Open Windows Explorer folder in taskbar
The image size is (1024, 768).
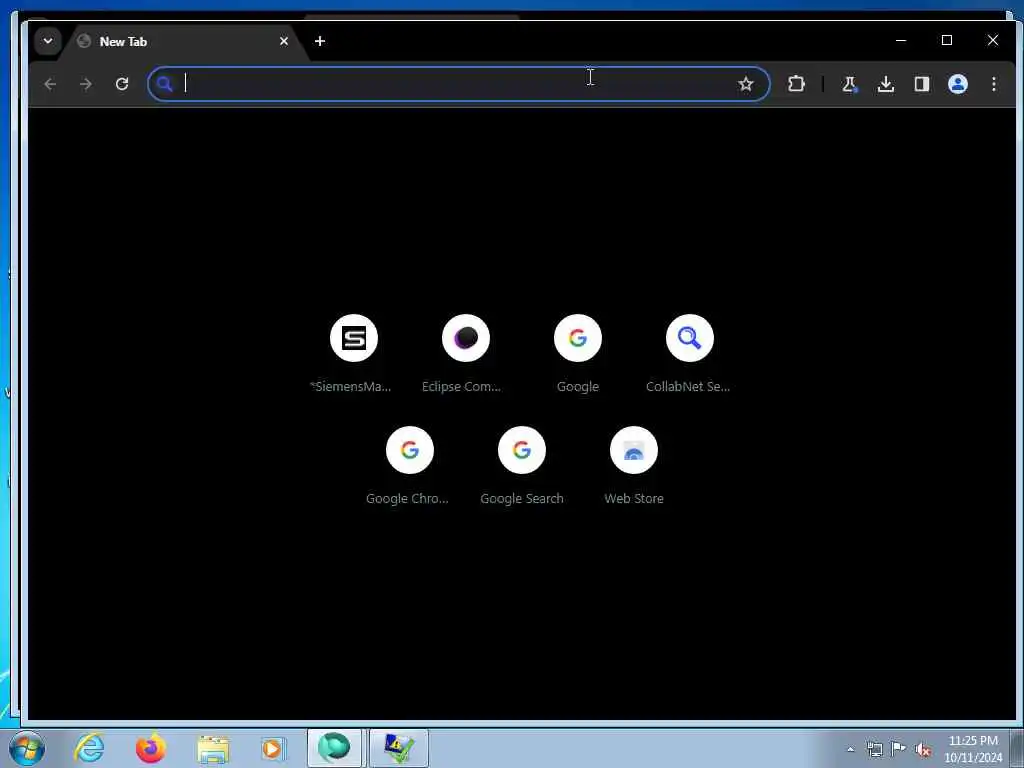(x=213, y=749)
